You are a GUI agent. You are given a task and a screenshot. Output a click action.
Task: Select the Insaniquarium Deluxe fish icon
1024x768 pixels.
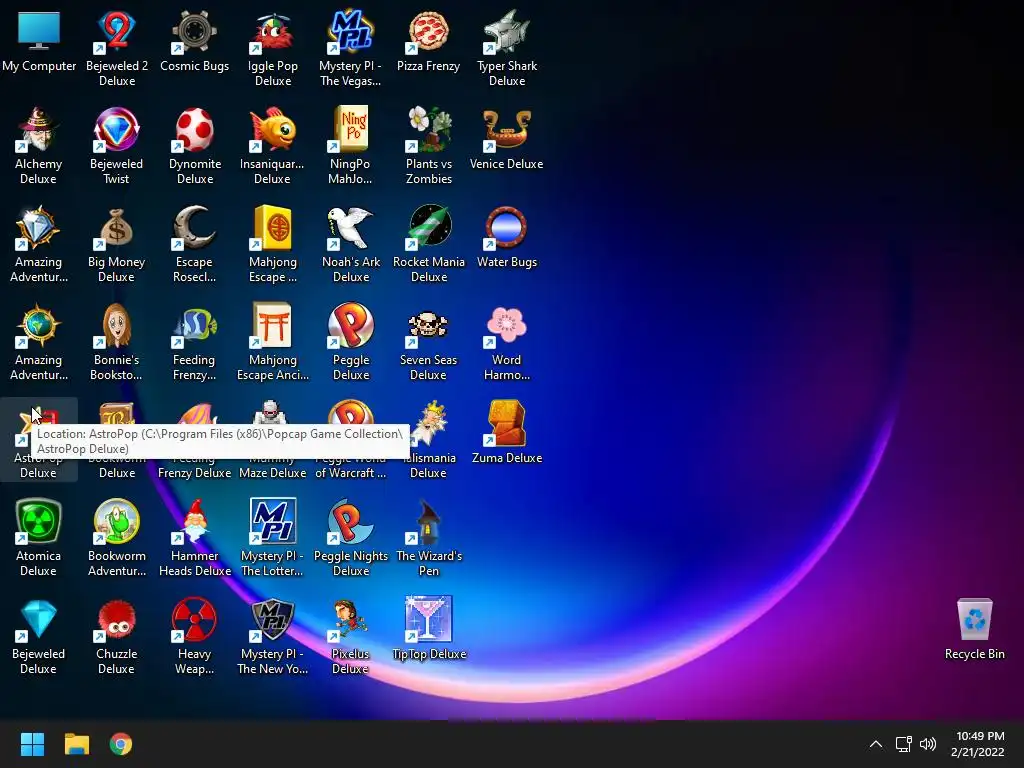pyautogui.click(x=273, y=129)
